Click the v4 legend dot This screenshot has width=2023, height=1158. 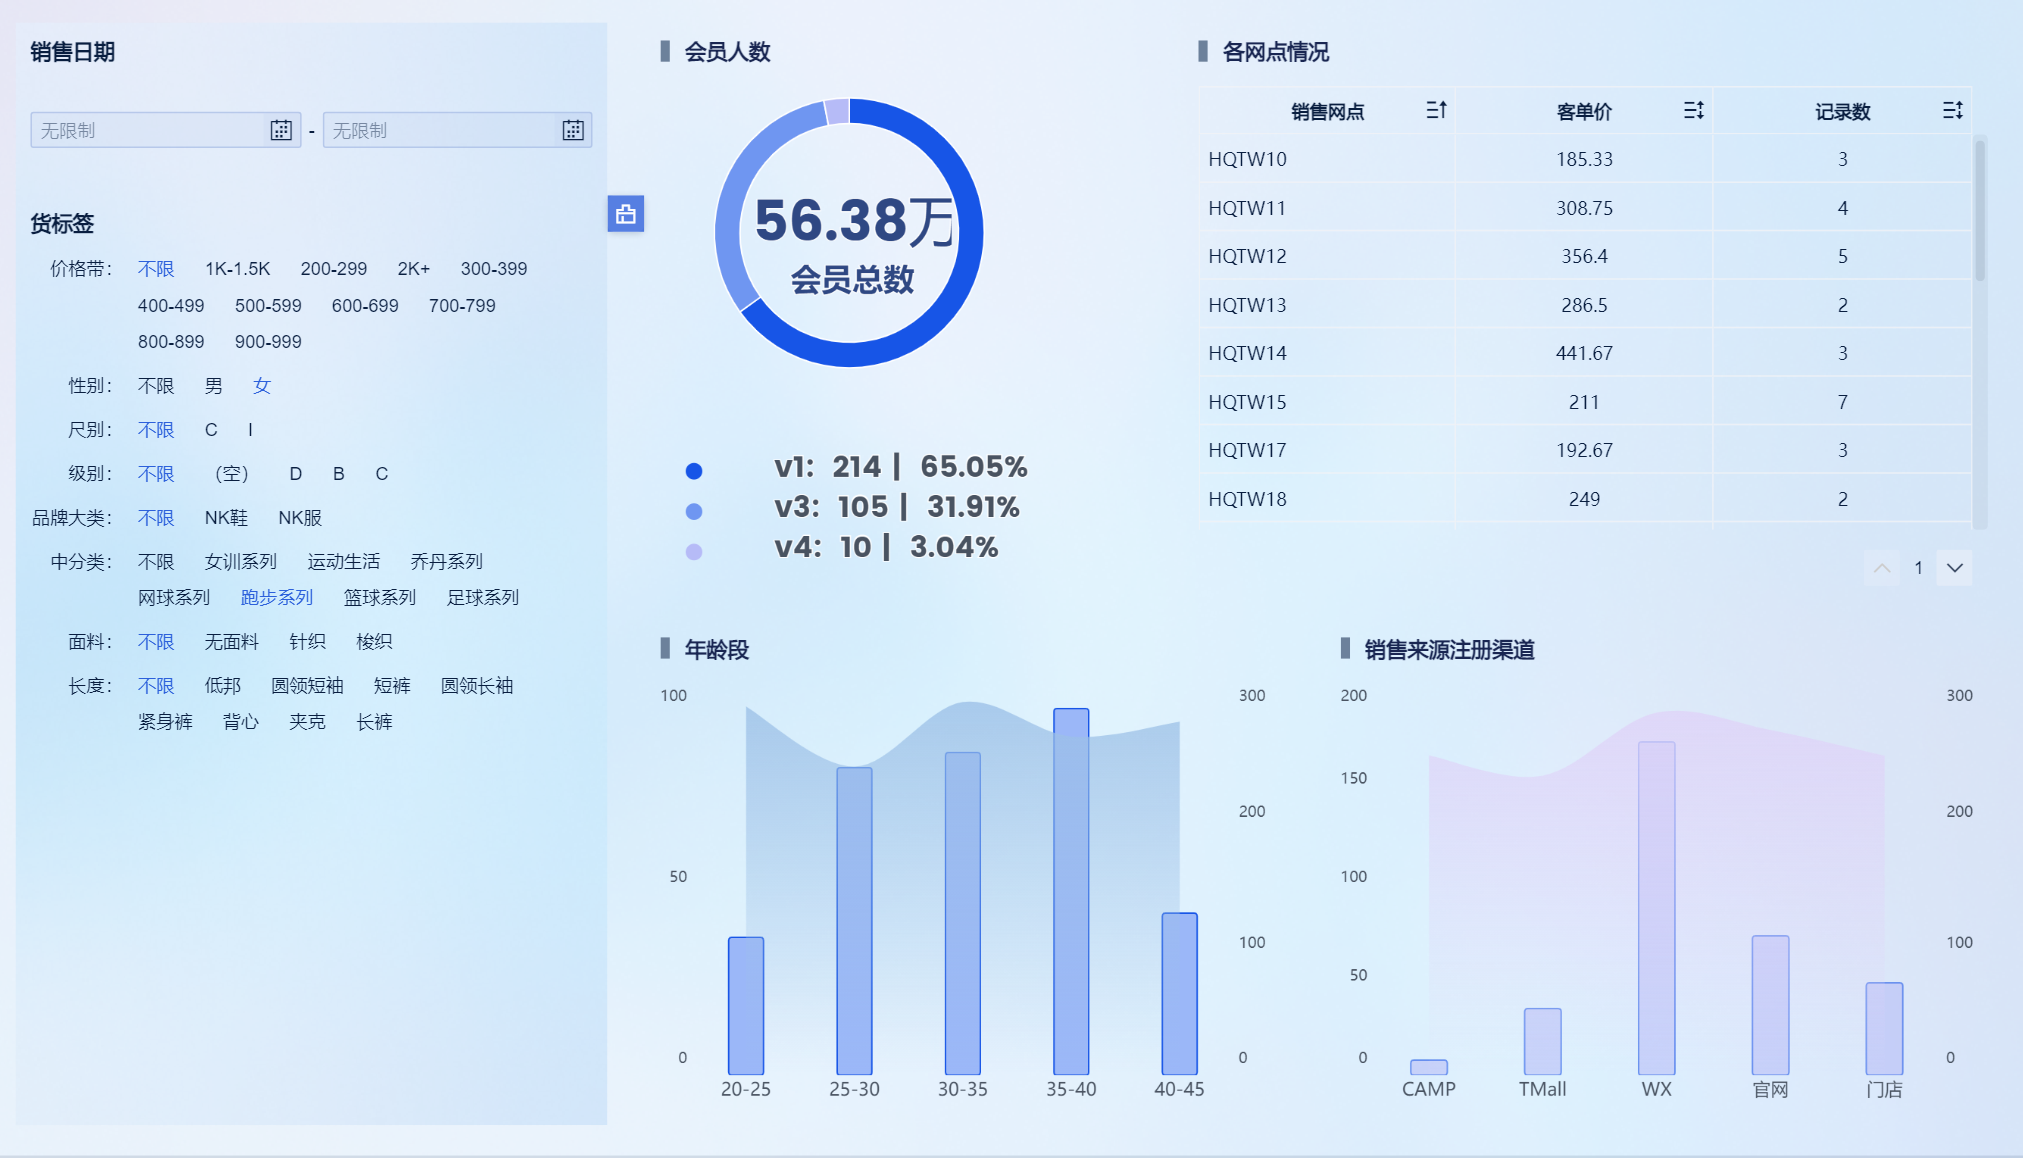point(694,552)
